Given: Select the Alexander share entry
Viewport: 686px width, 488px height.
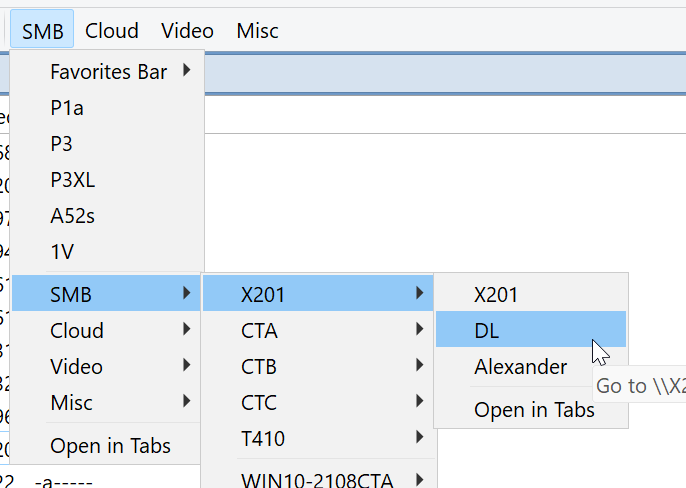Looking at the screenshot, I should point(520,366).
